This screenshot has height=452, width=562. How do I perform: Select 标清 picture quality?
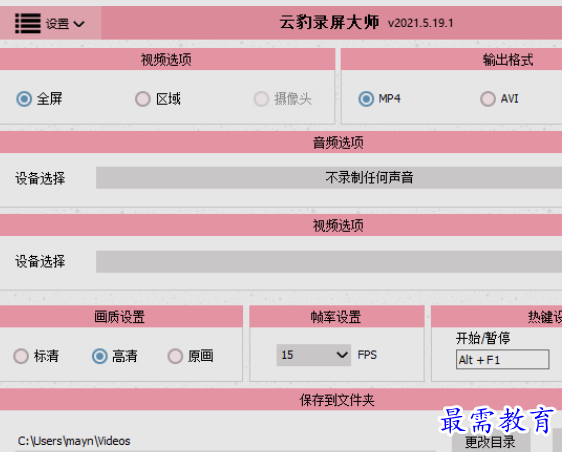point(21,356)
